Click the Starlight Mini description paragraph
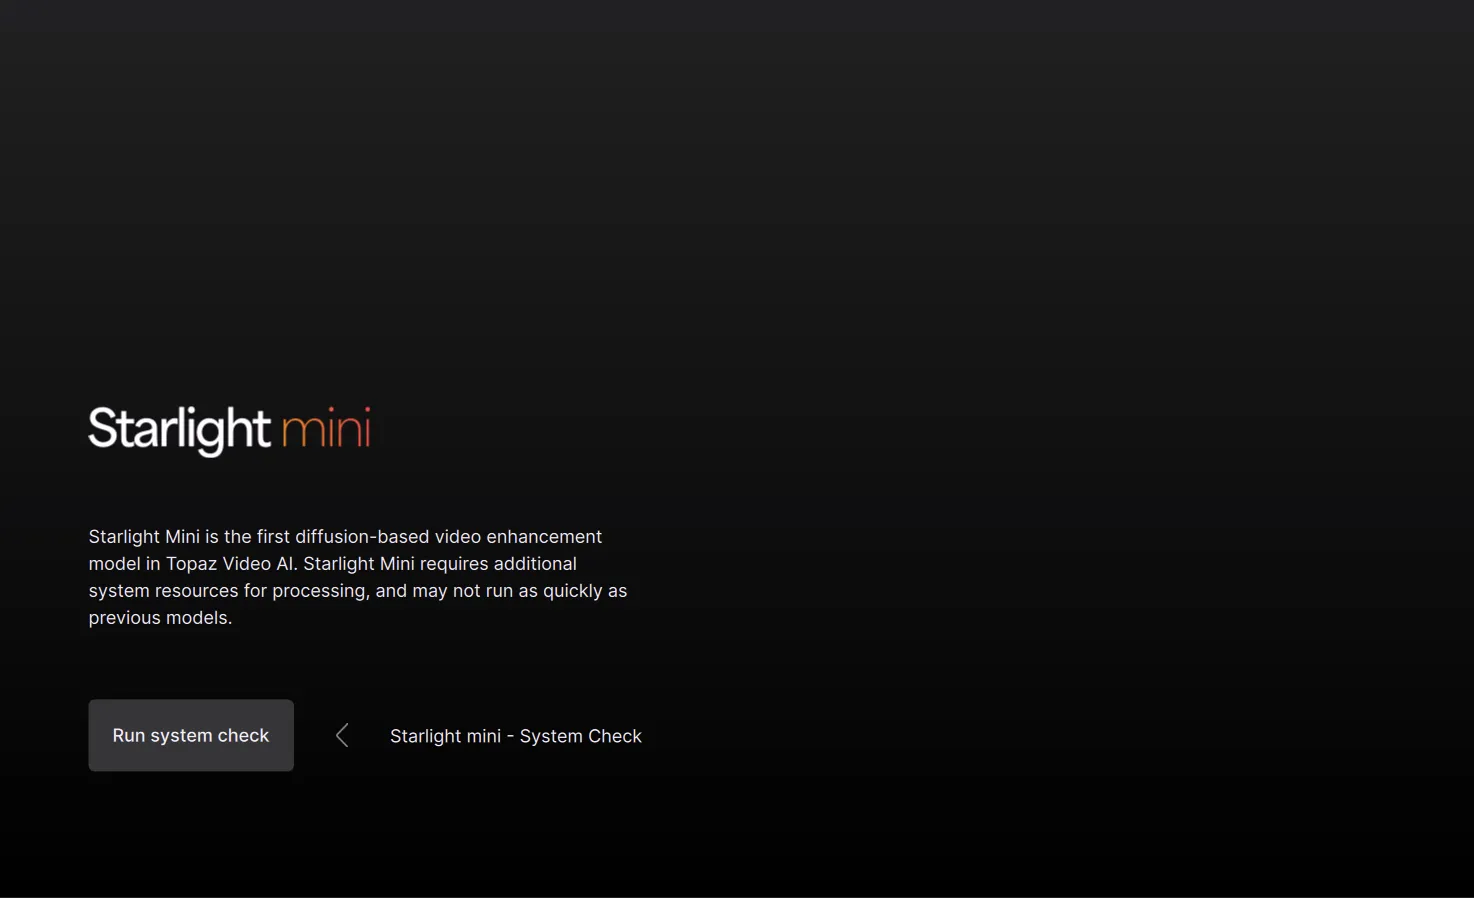Image resolution: width=1474 pixels, height=898 pixels. [x=358, y=577]
